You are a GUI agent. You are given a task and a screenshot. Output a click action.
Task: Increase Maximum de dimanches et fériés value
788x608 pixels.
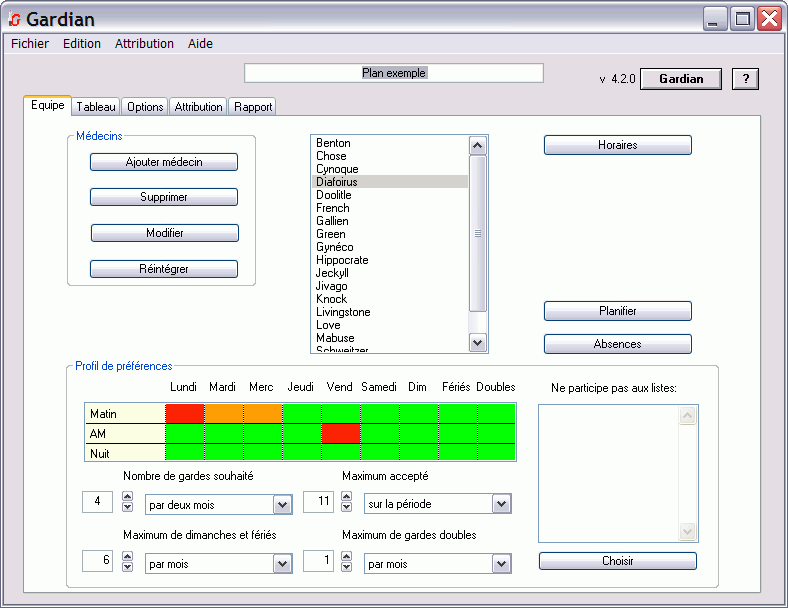(x=128, y=556)
